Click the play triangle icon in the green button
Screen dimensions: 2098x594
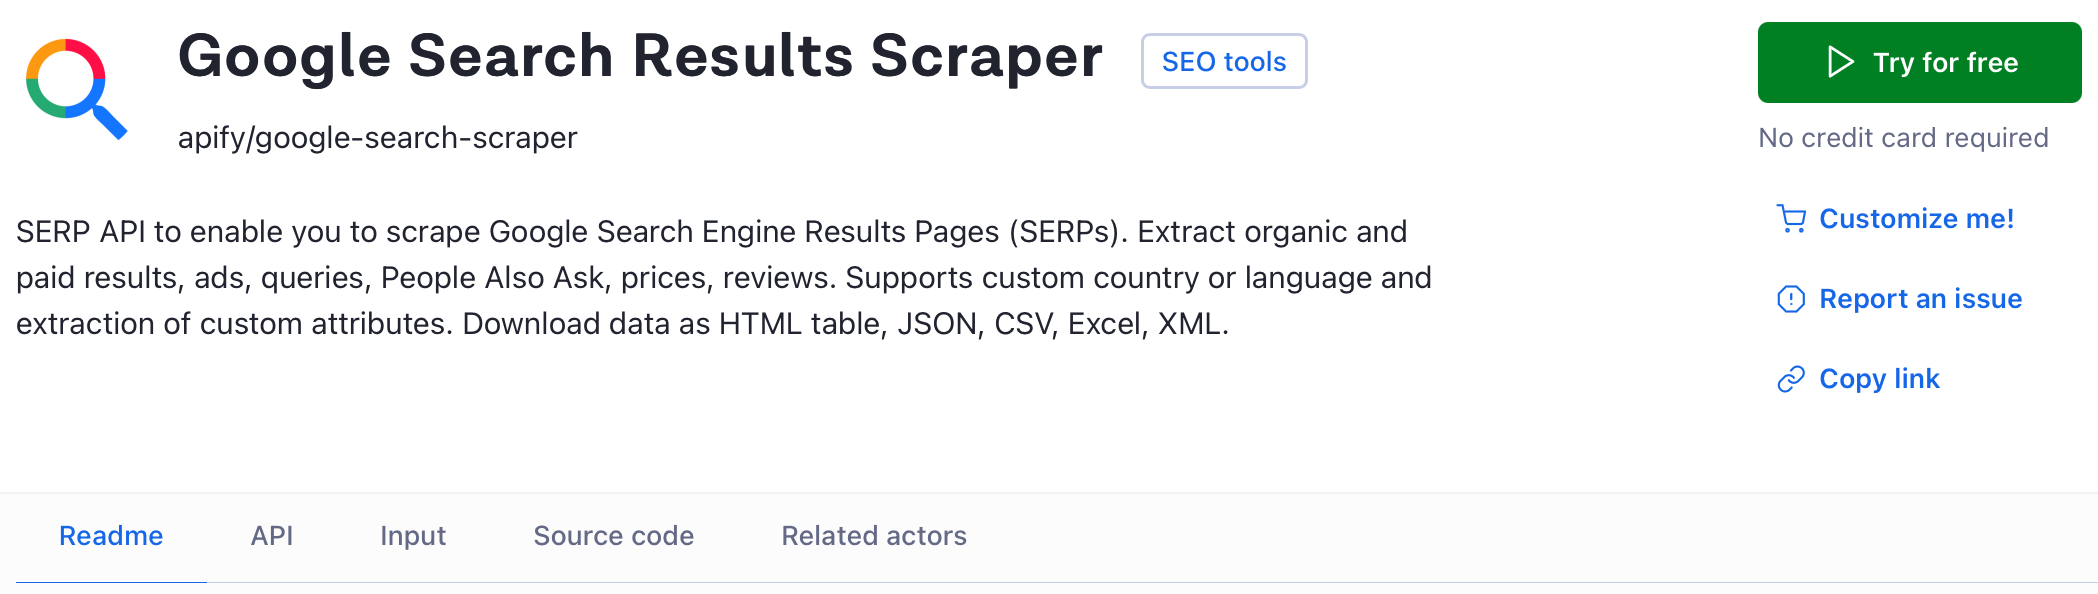pyautogui.click(x=1840, y=62)
